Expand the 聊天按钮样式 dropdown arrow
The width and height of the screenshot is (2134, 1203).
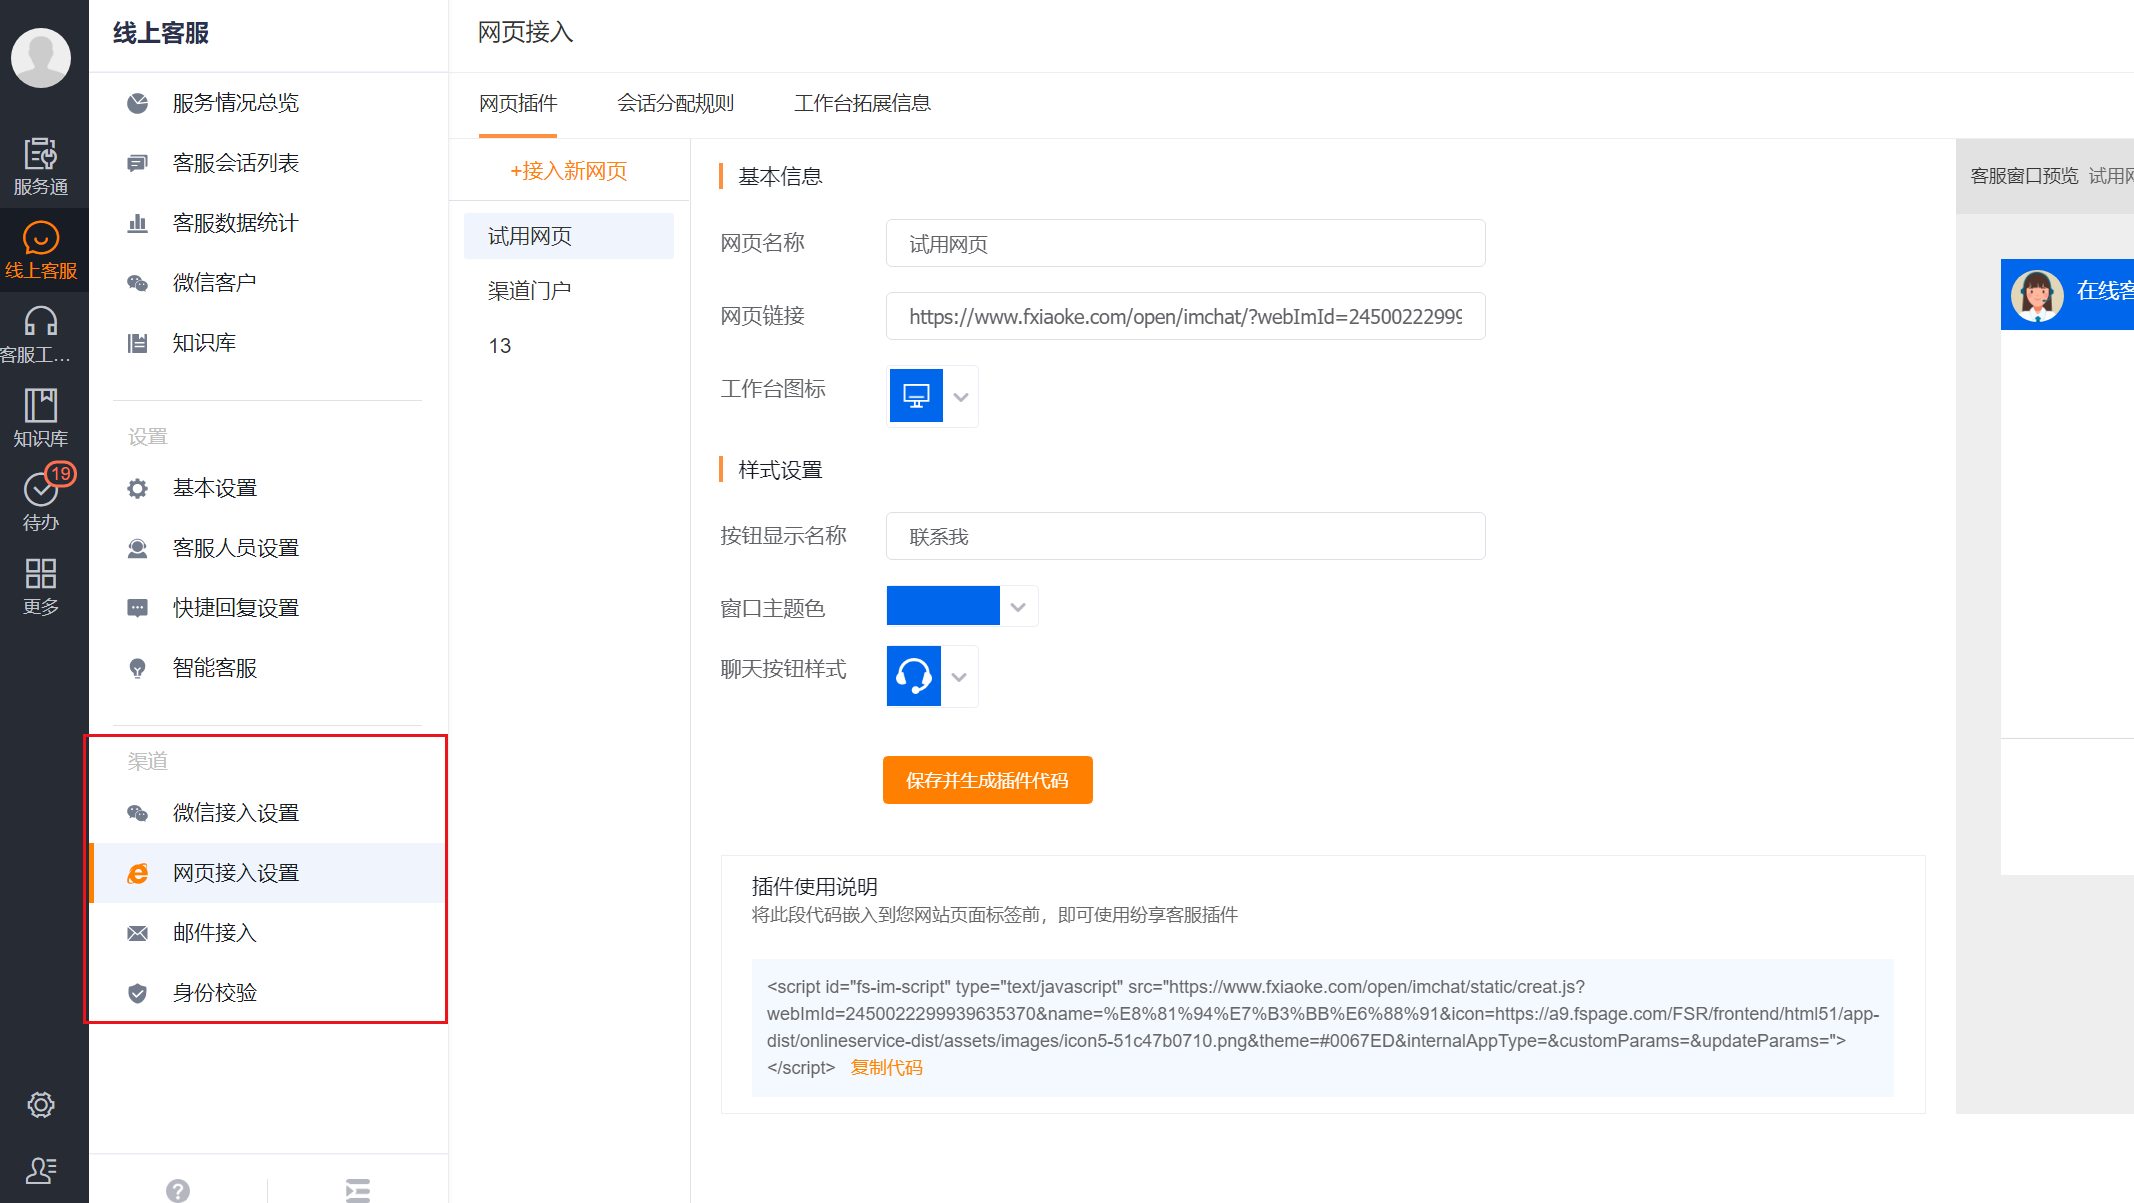click(x=959, y=677)
